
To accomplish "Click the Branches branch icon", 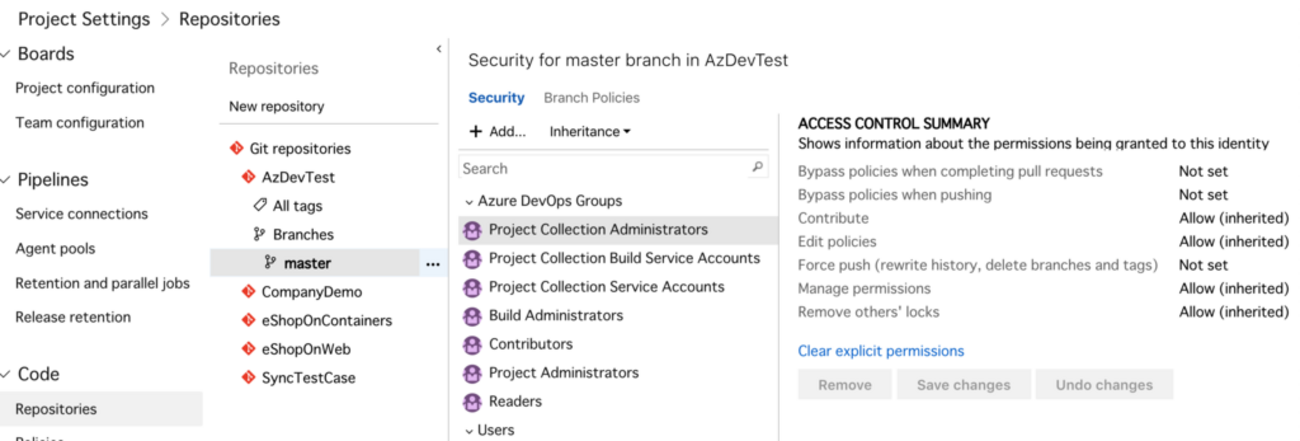I will 260,234.
